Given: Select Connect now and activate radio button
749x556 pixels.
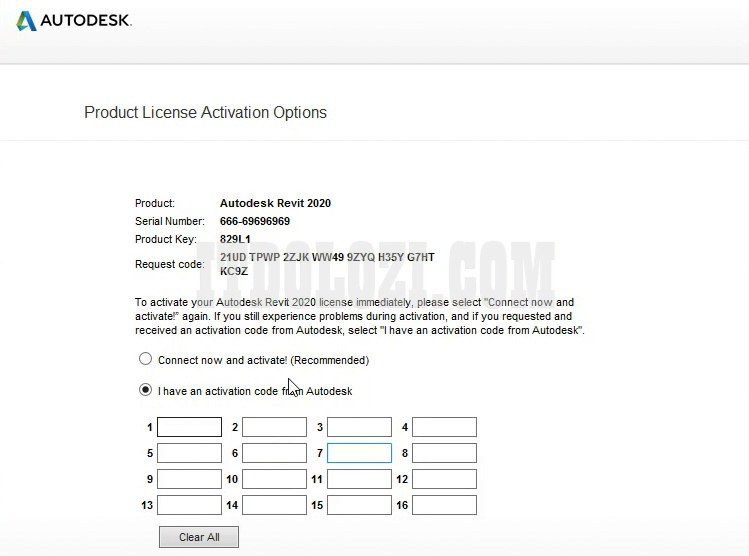Looking at the screenshot, I should (145, 359).
